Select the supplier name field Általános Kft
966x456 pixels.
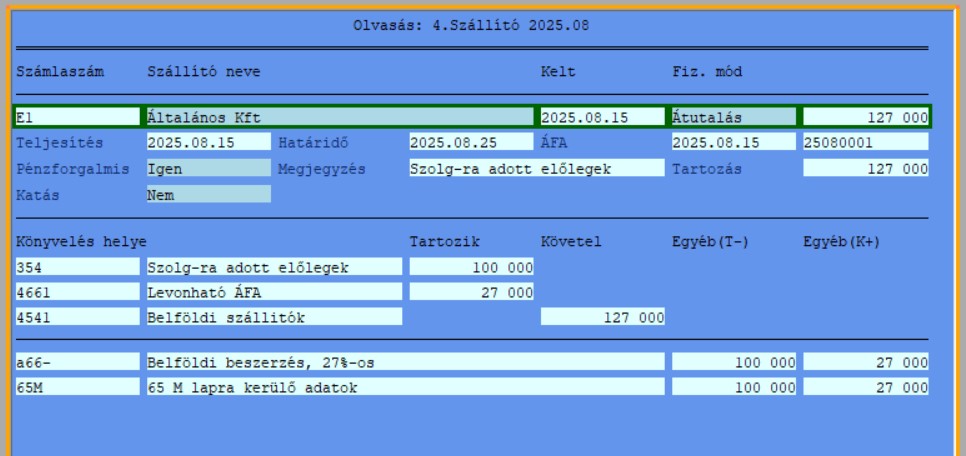[x=340, y=117]
